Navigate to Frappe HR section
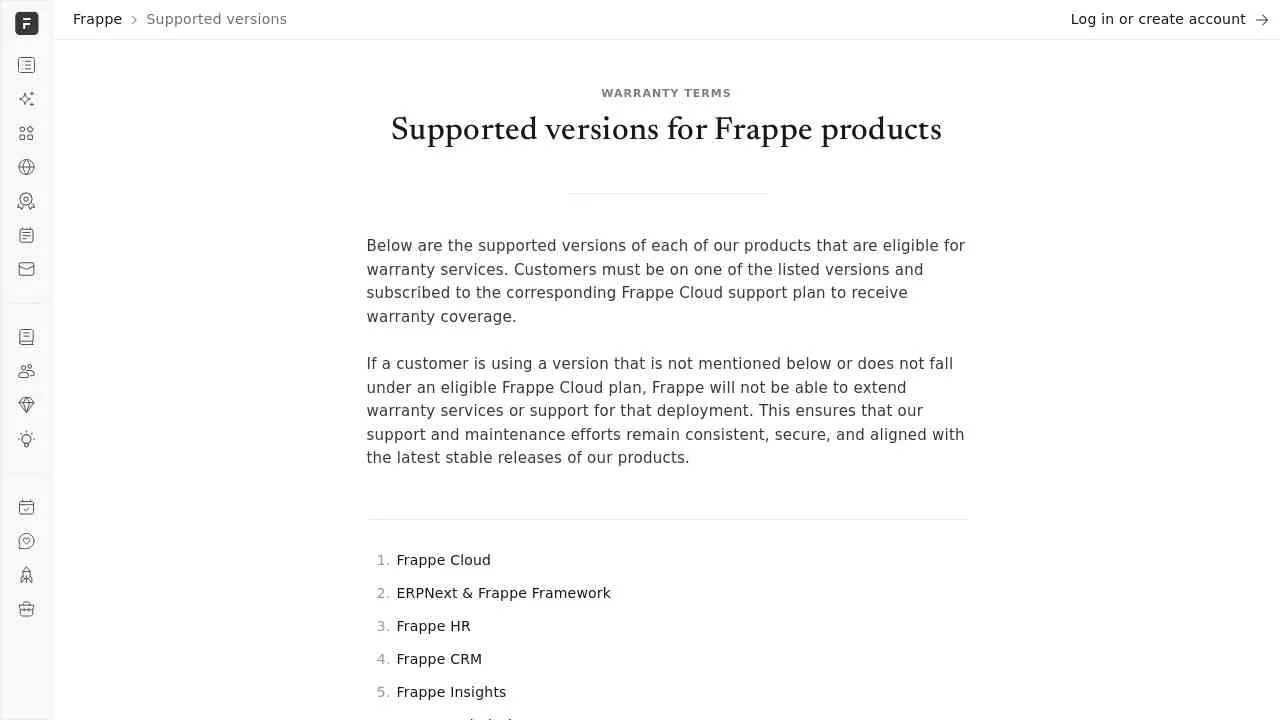The image size is (1280, 720). pos(433,626)
